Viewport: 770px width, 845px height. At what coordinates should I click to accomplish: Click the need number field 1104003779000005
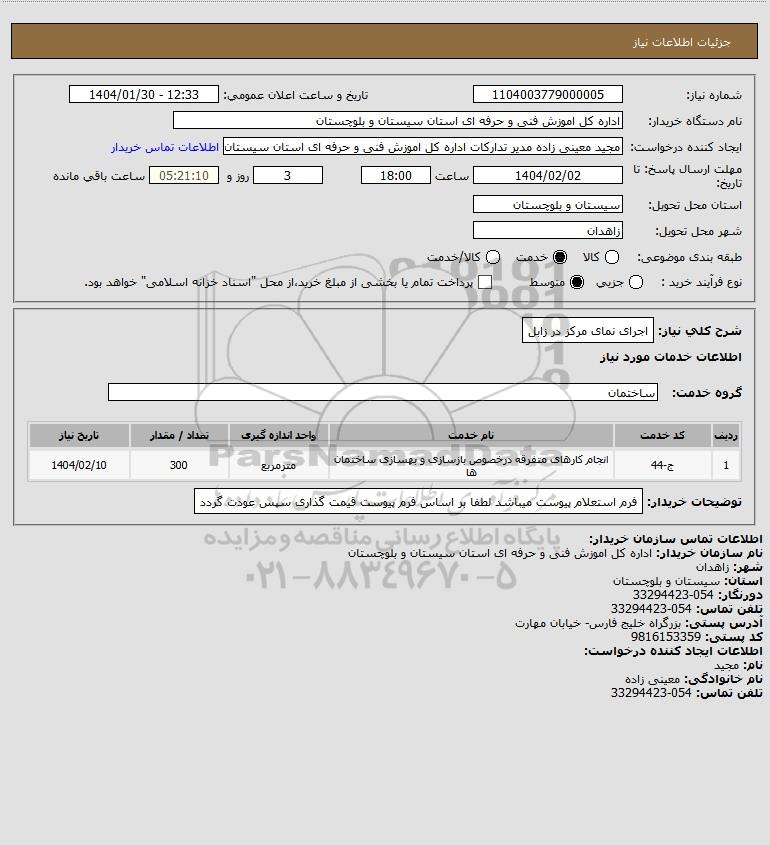tap(547, 94)
